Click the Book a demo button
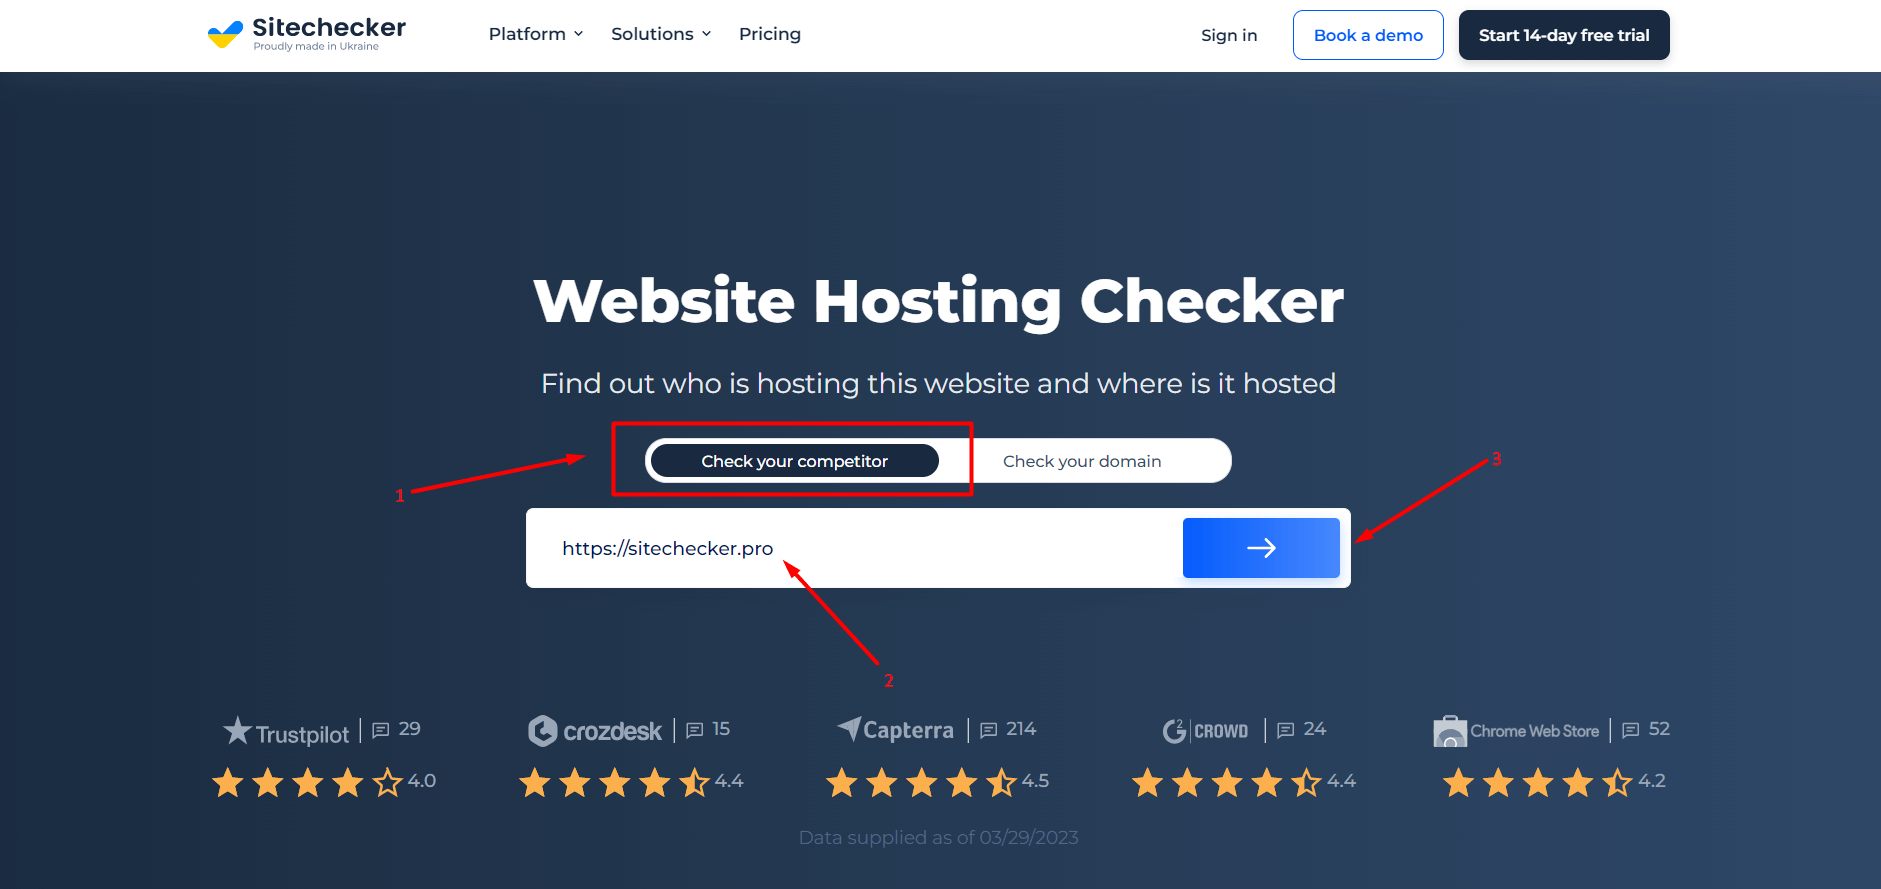 pos(1368,35)
